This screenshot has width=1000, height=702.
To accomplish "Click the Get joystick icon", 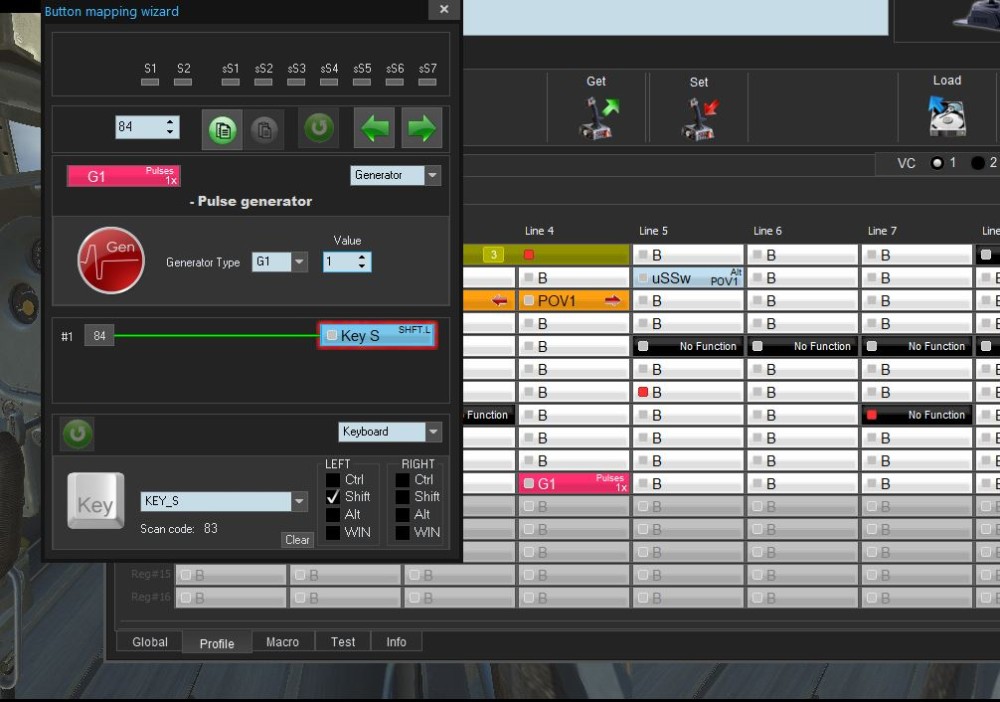I will coord(598,118).
